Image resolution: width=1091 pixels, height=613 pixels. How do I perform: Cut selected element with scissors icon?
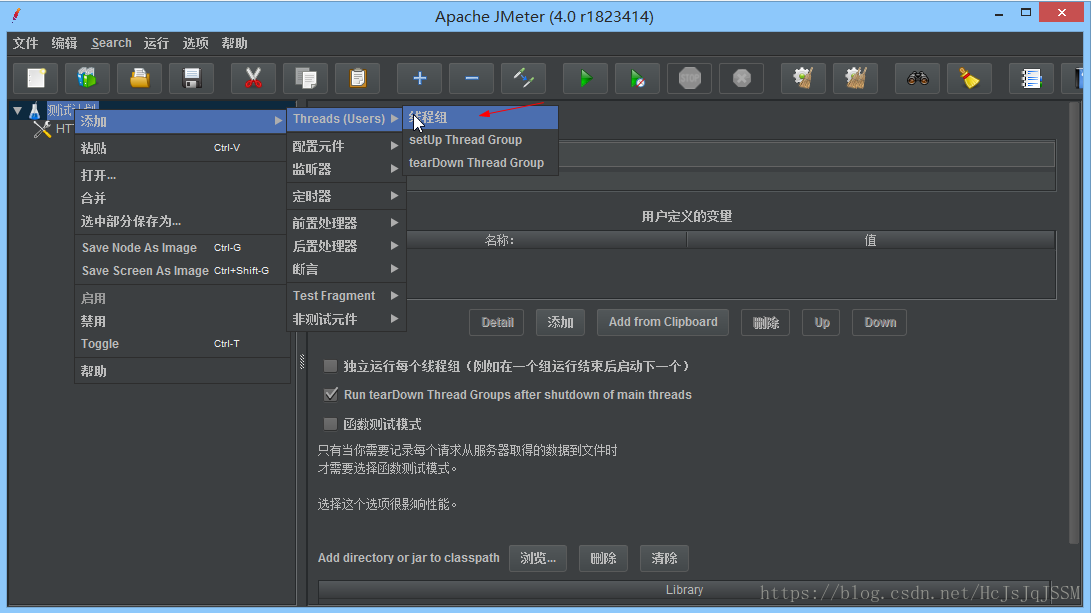click(x=253, y=78)
